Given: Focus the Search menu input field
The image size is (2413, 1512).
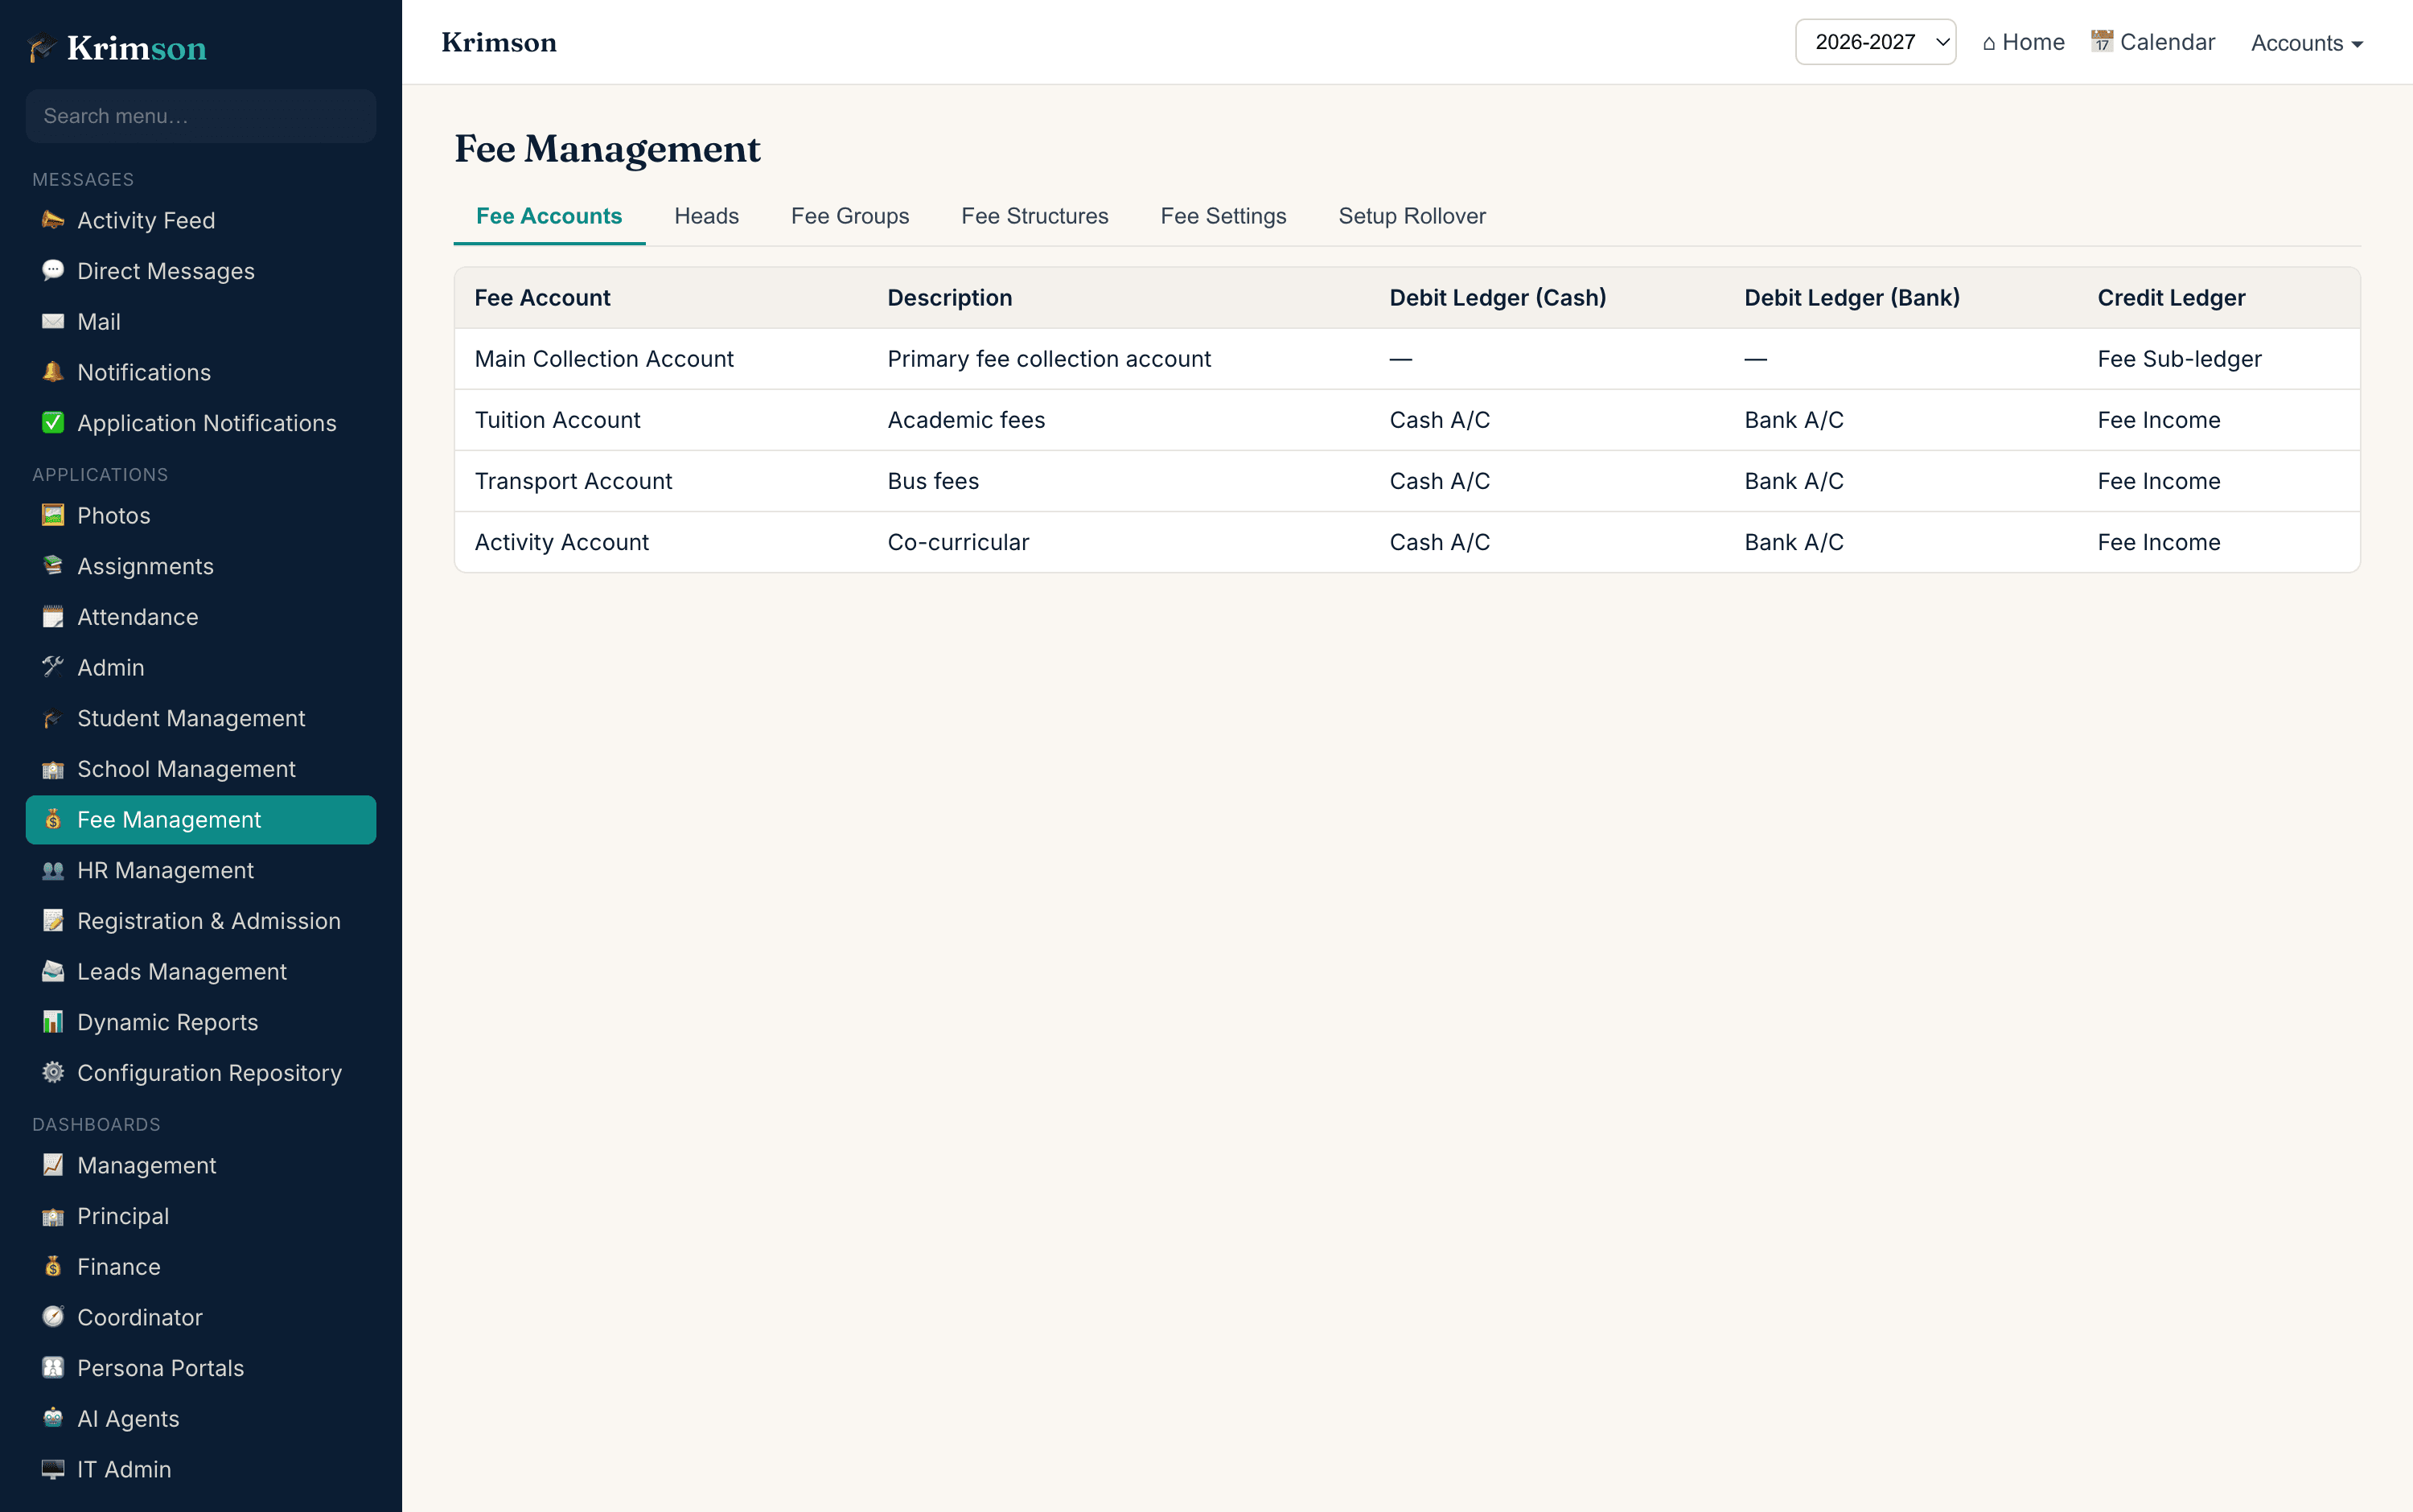Looking at the screenshot, I should pos(201,116).
